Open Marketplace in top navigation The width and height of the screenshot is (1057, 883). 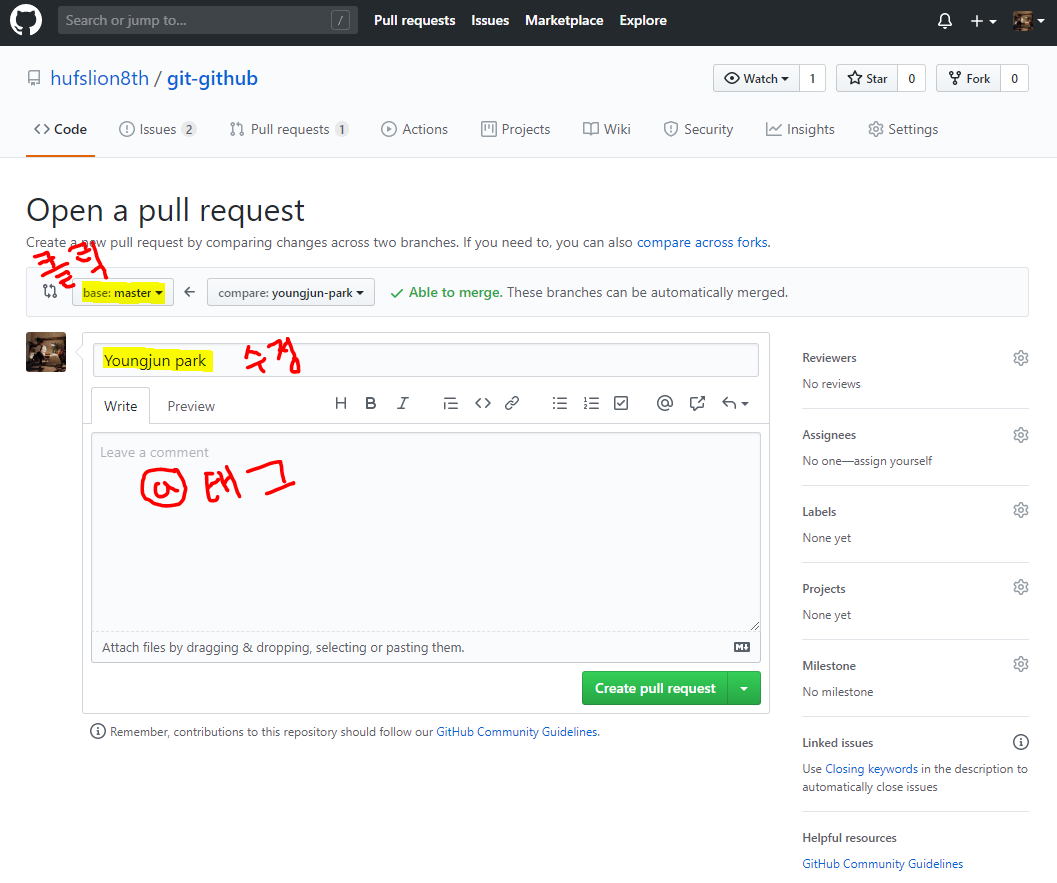coord(564,21)
